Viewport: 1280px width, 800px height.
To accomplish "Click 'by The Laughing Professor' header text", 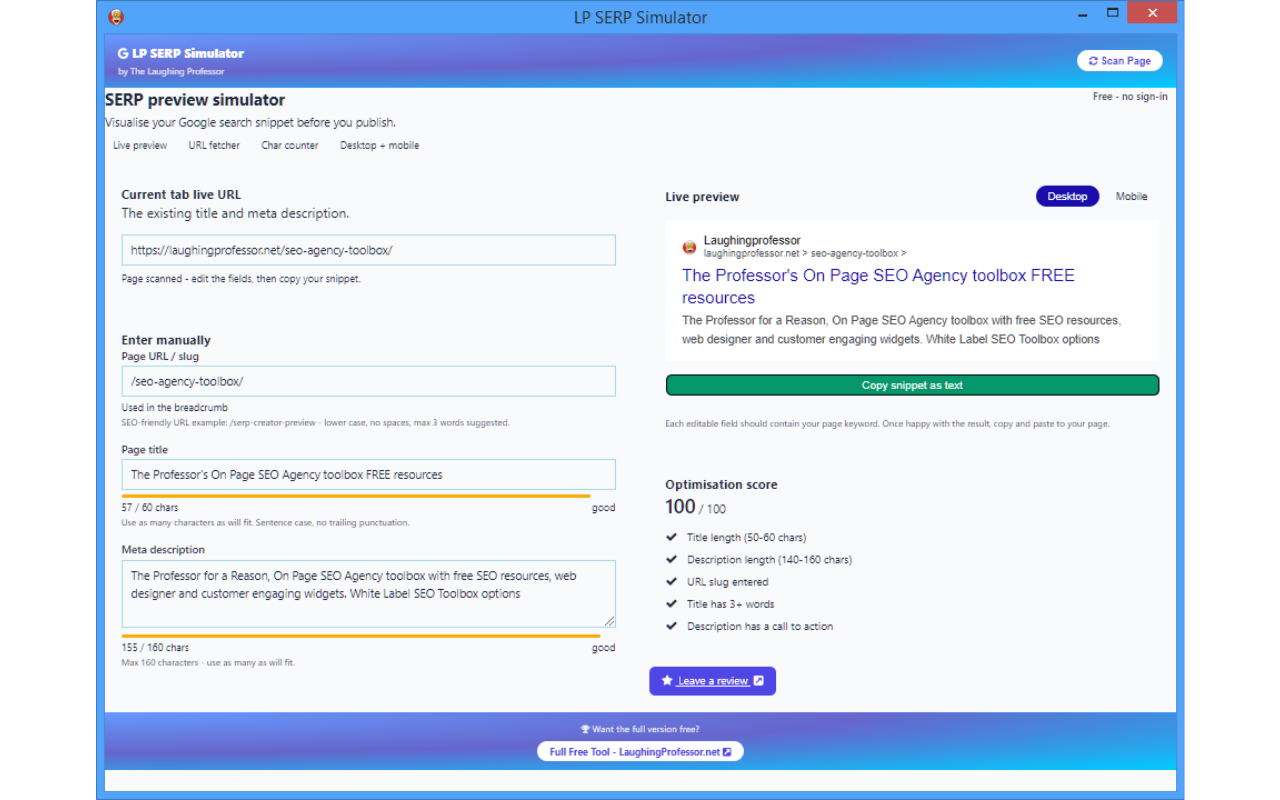I will click(x=171, y=72).
